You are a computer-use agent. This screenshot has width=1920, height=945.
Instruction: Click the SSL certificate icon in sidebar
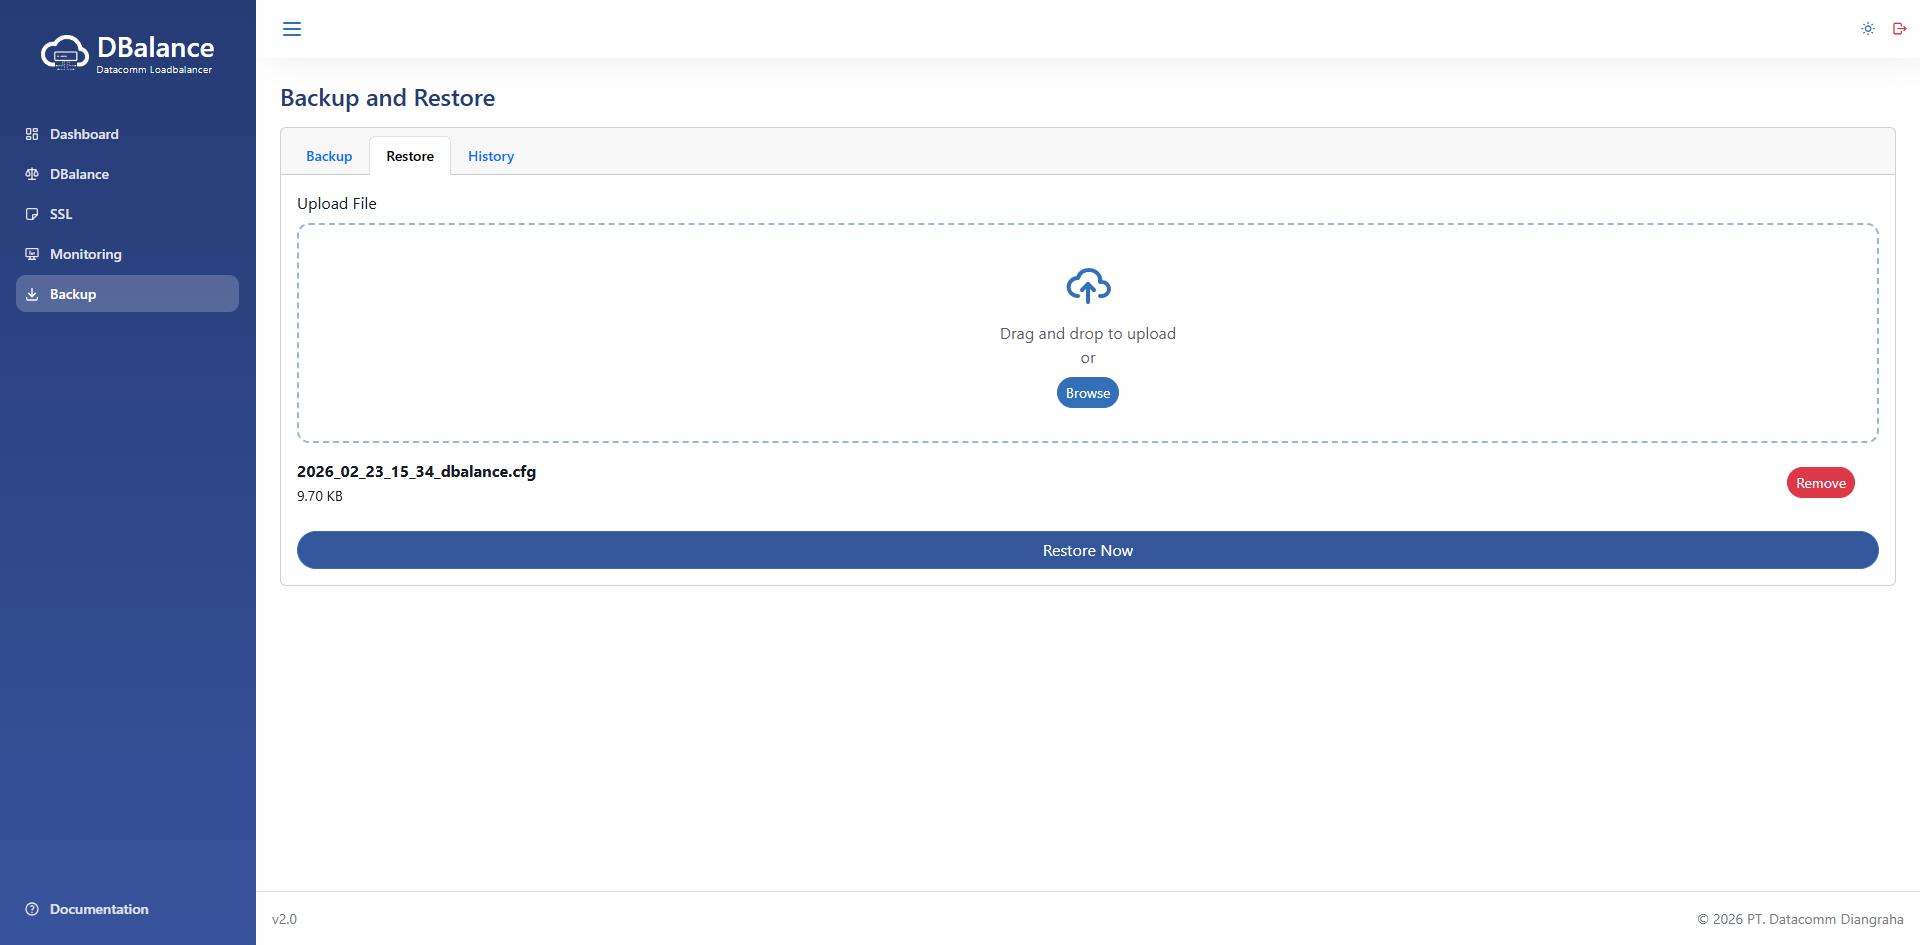(32, 214)
